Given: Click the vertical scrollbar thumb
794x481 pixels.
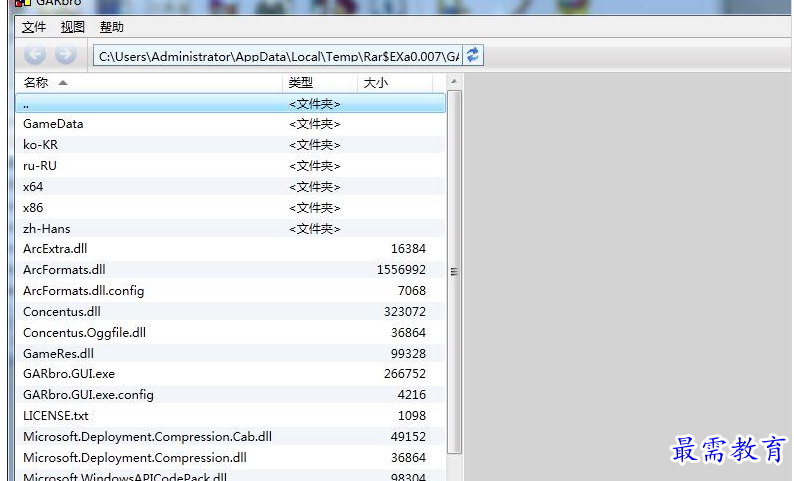Looking at the screenshot, I should pos(454,272).
